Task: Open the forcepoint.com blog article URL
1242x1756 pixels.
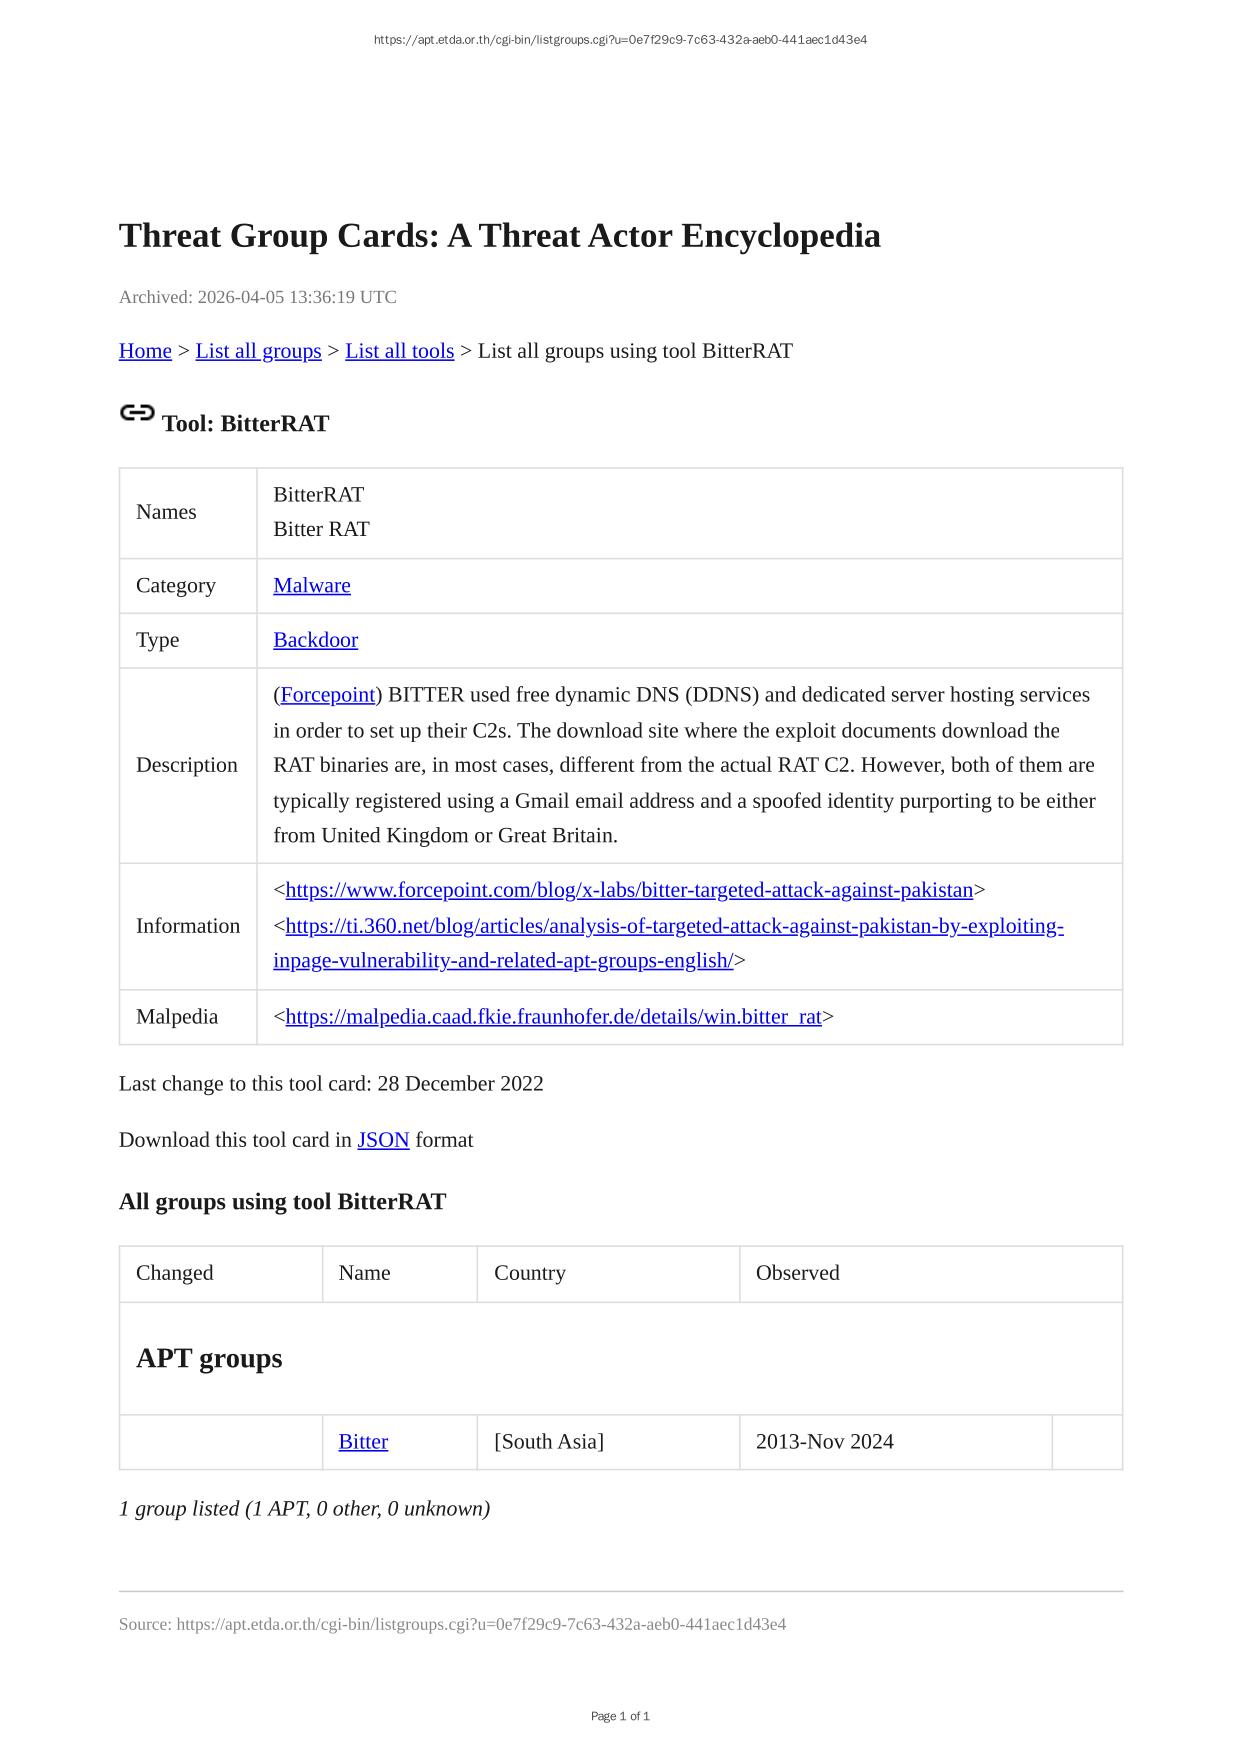Action: pyautogui.click(x=629, y=890)
